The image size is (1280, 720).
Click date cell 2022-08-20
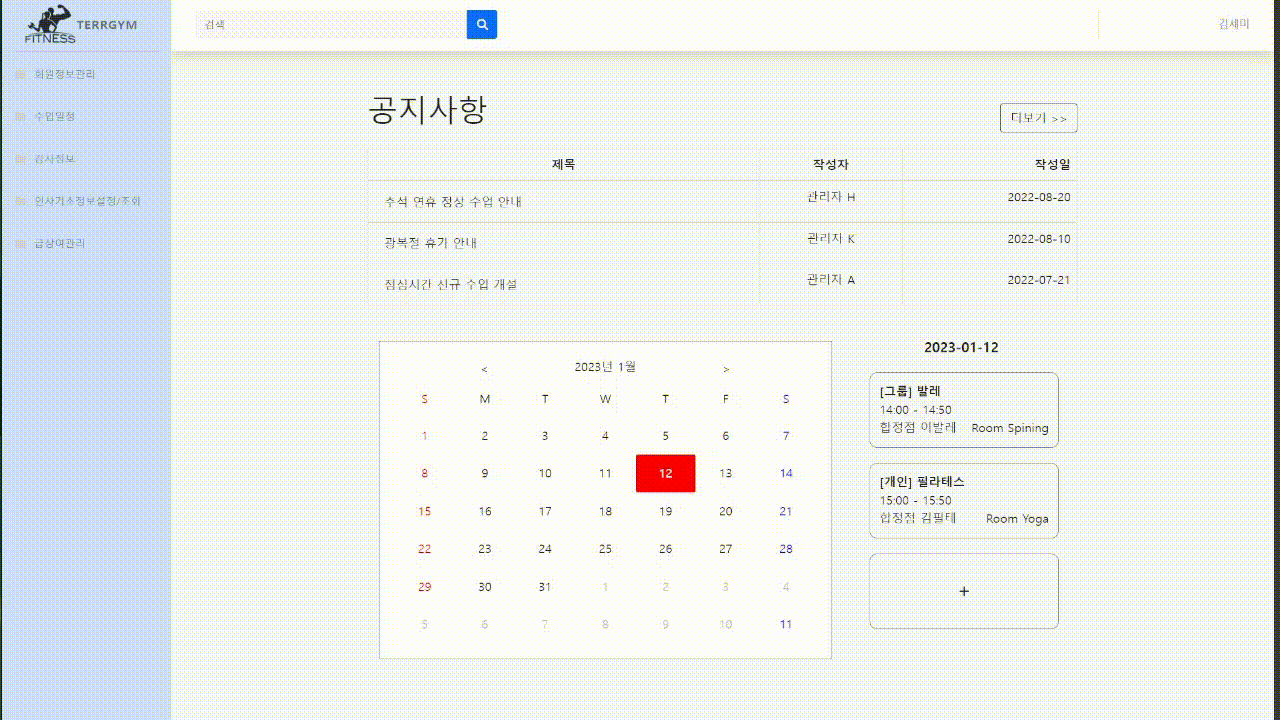pyautogui.click(x=1038, y=197)
